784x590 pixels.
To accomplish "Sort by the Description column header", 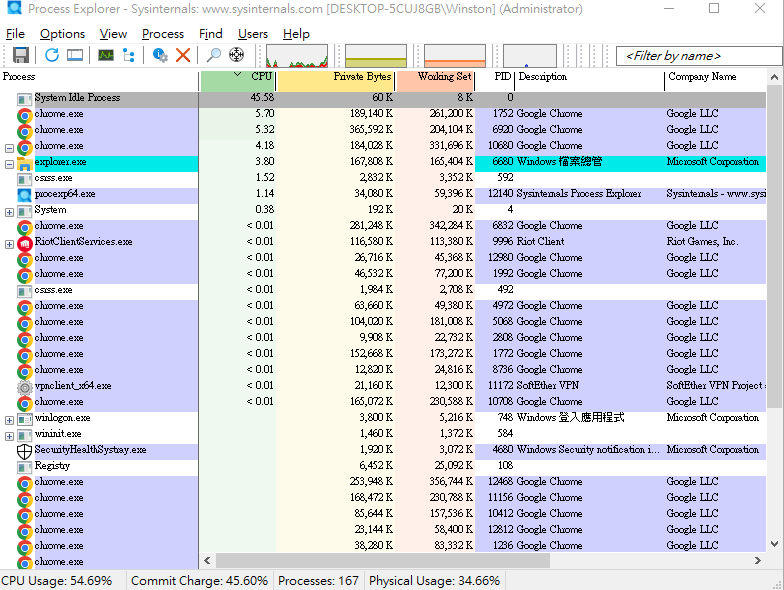I will pyautogui.click(x=589, y=80).
